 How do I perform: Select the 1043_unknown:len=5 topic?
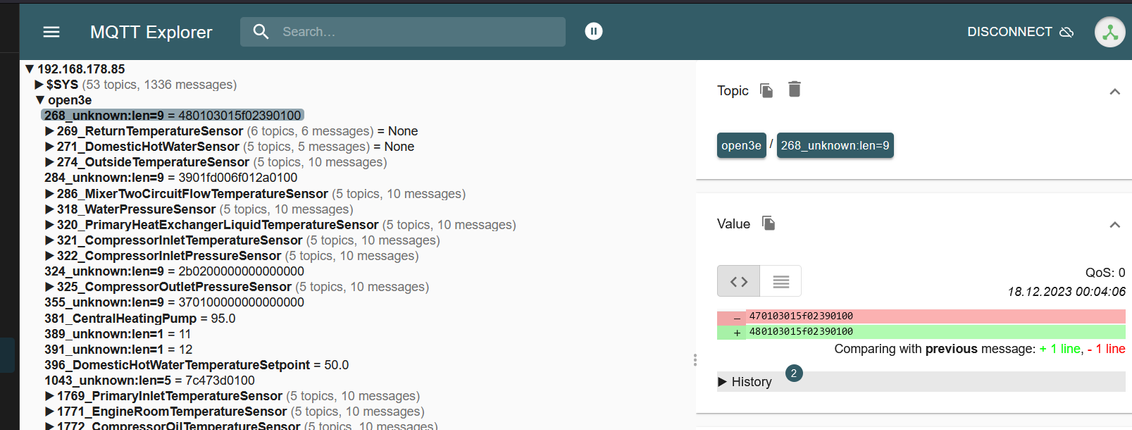pyautogui.click(x=149, y=380)
